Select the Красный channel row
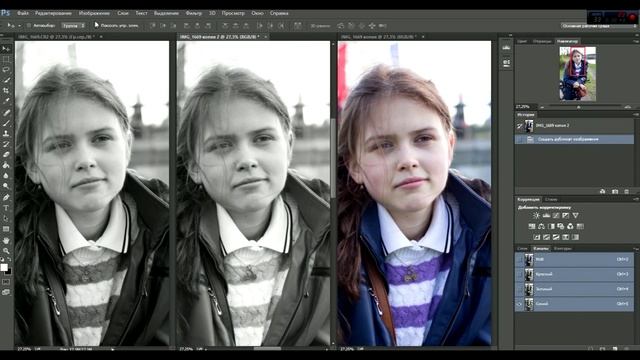Viewport: 640px width, 360px height. coord(574,274)
